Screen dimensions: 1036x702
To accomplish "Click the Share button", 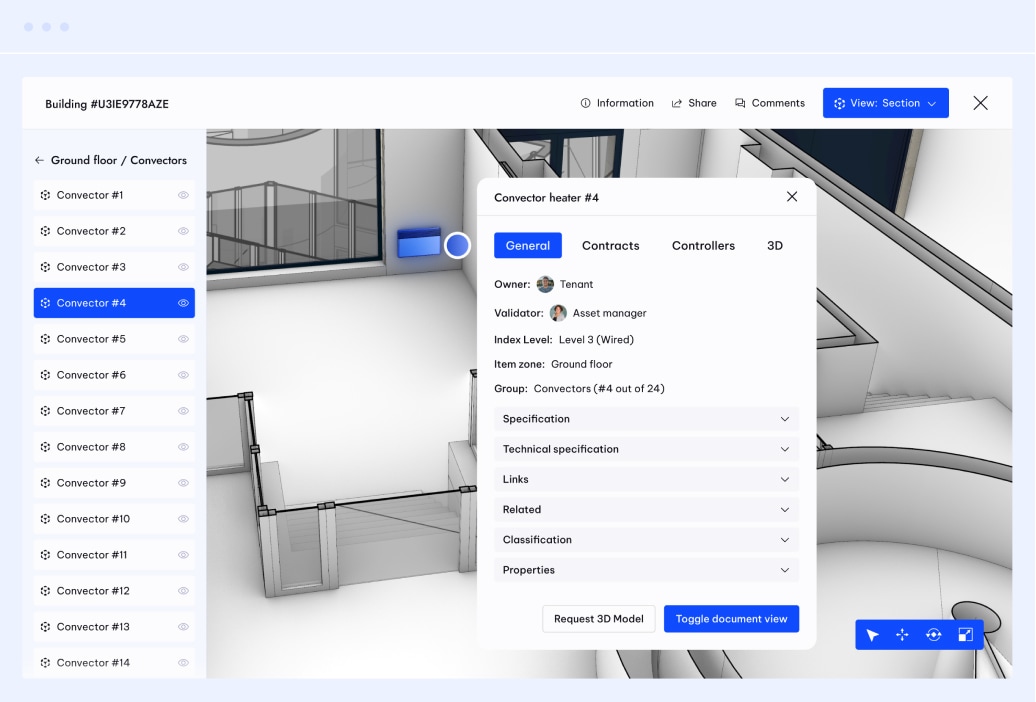I will pyautogui.click(x=694, y=103).
